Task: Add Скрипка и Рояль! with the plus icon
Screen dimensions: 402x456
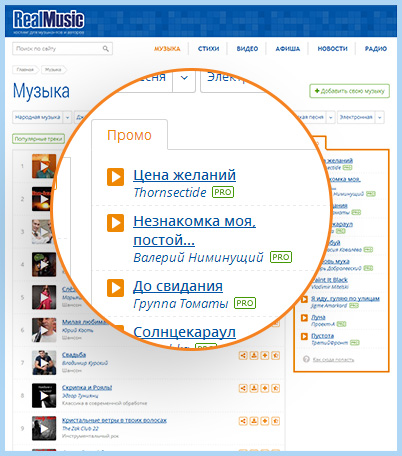Action: pyautogui.click(x=265, y=388)
